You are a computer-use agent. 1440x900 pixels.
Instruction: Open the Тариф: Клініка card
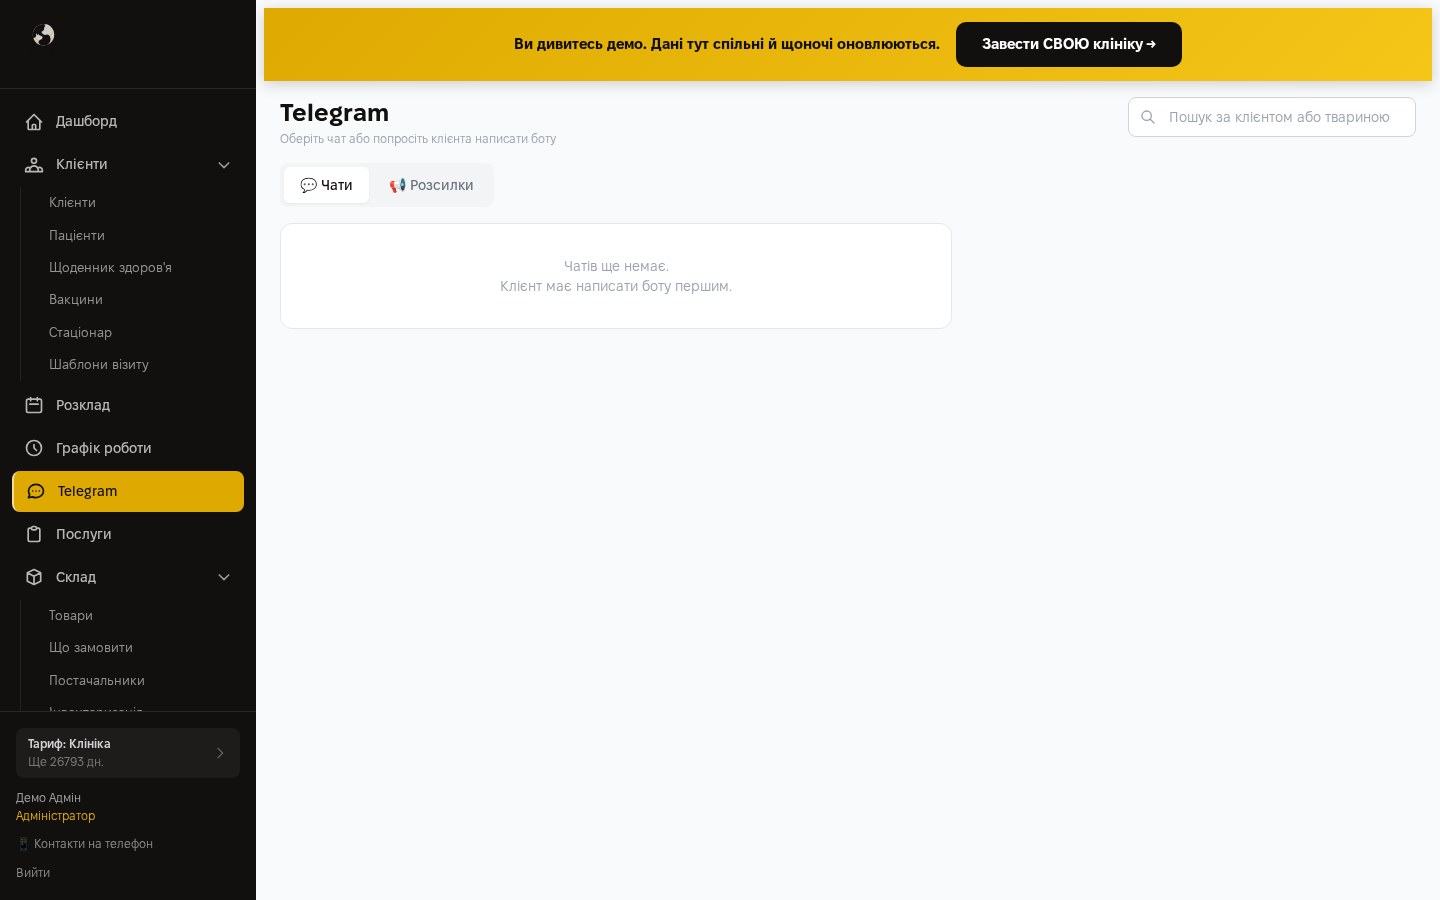click(x=128, y=753)
